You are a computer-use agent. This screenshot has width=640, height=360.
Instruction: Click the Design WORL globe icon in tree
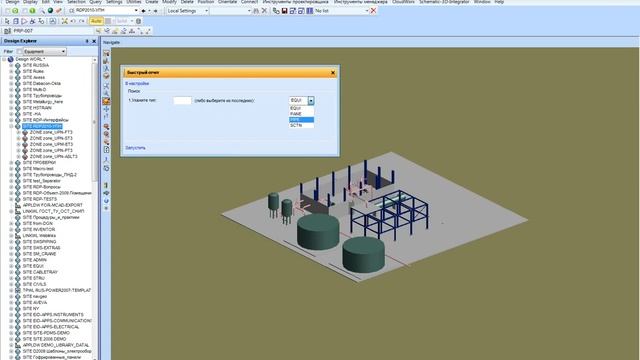(11, 59)
